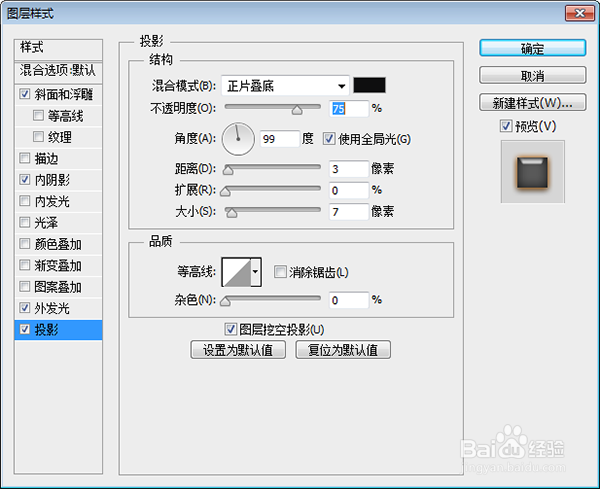Toggle 图层挖空投影 checkbox

click(230, 329)
